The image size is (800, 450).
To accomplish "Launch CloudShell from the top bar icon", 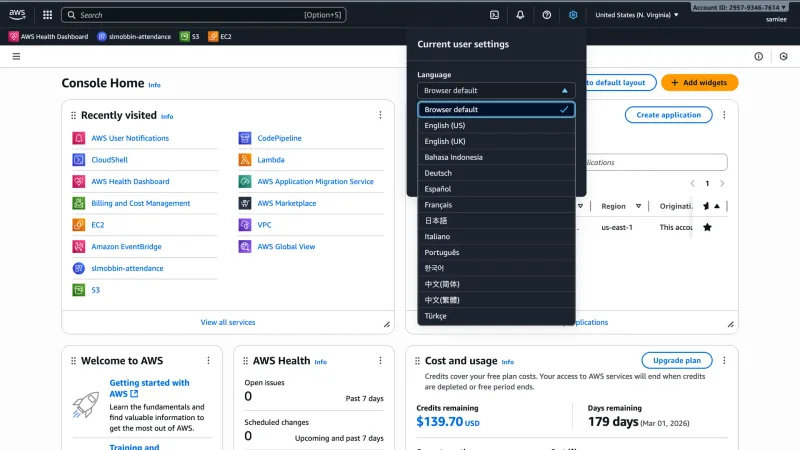I will coord(494,15).
